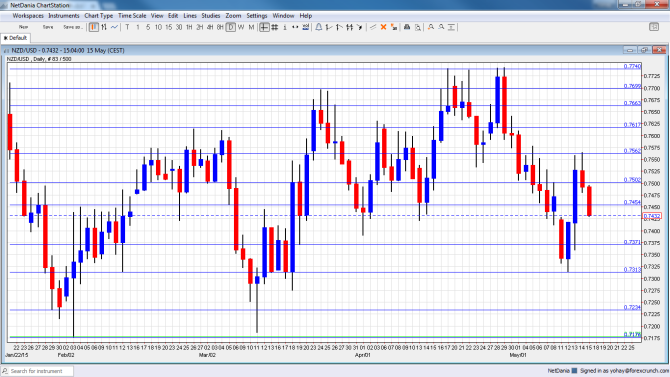Select the bar (OHLC) chart type icon
Viewport: 670px width, 377px height.
[104, 27]
